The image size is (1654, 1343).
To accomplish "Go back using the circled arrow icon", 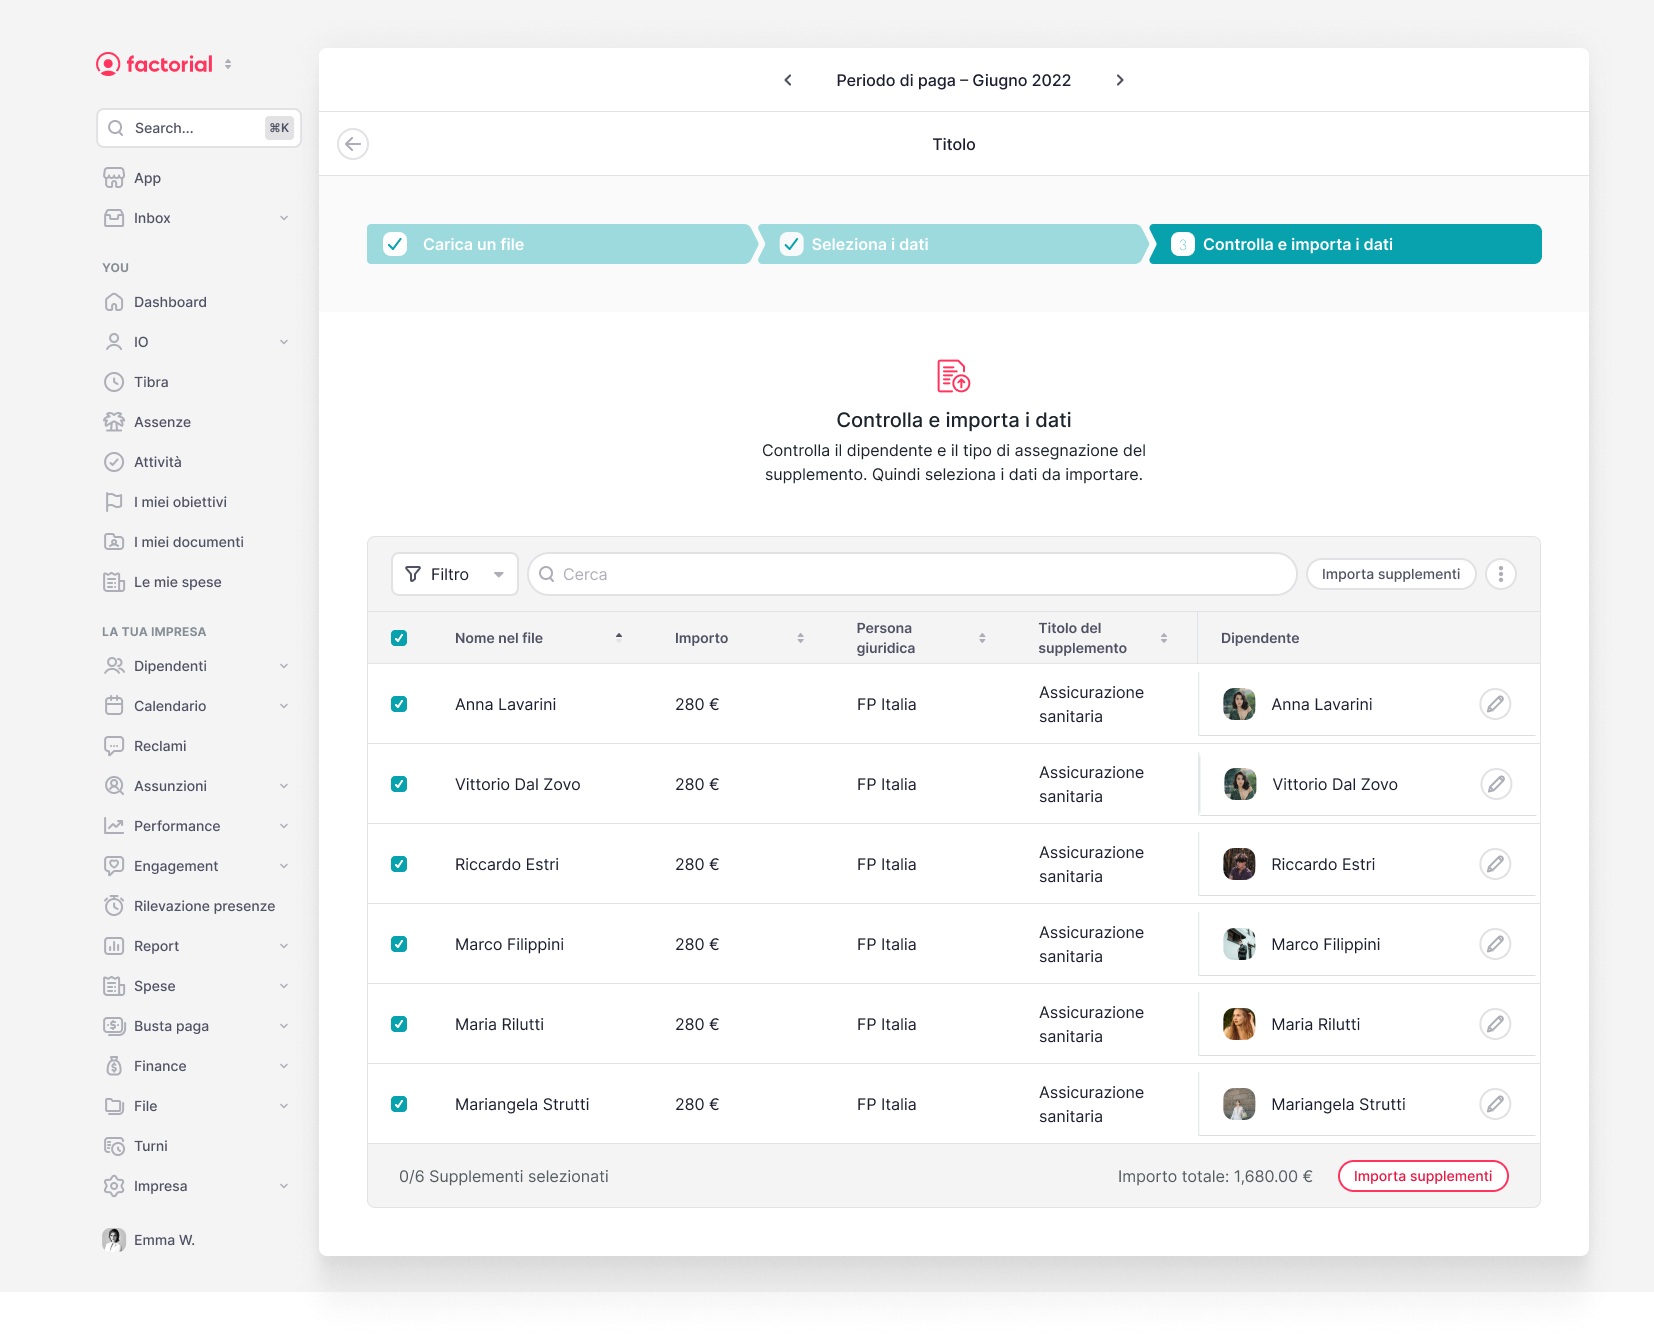I will (x=353, y=144).
